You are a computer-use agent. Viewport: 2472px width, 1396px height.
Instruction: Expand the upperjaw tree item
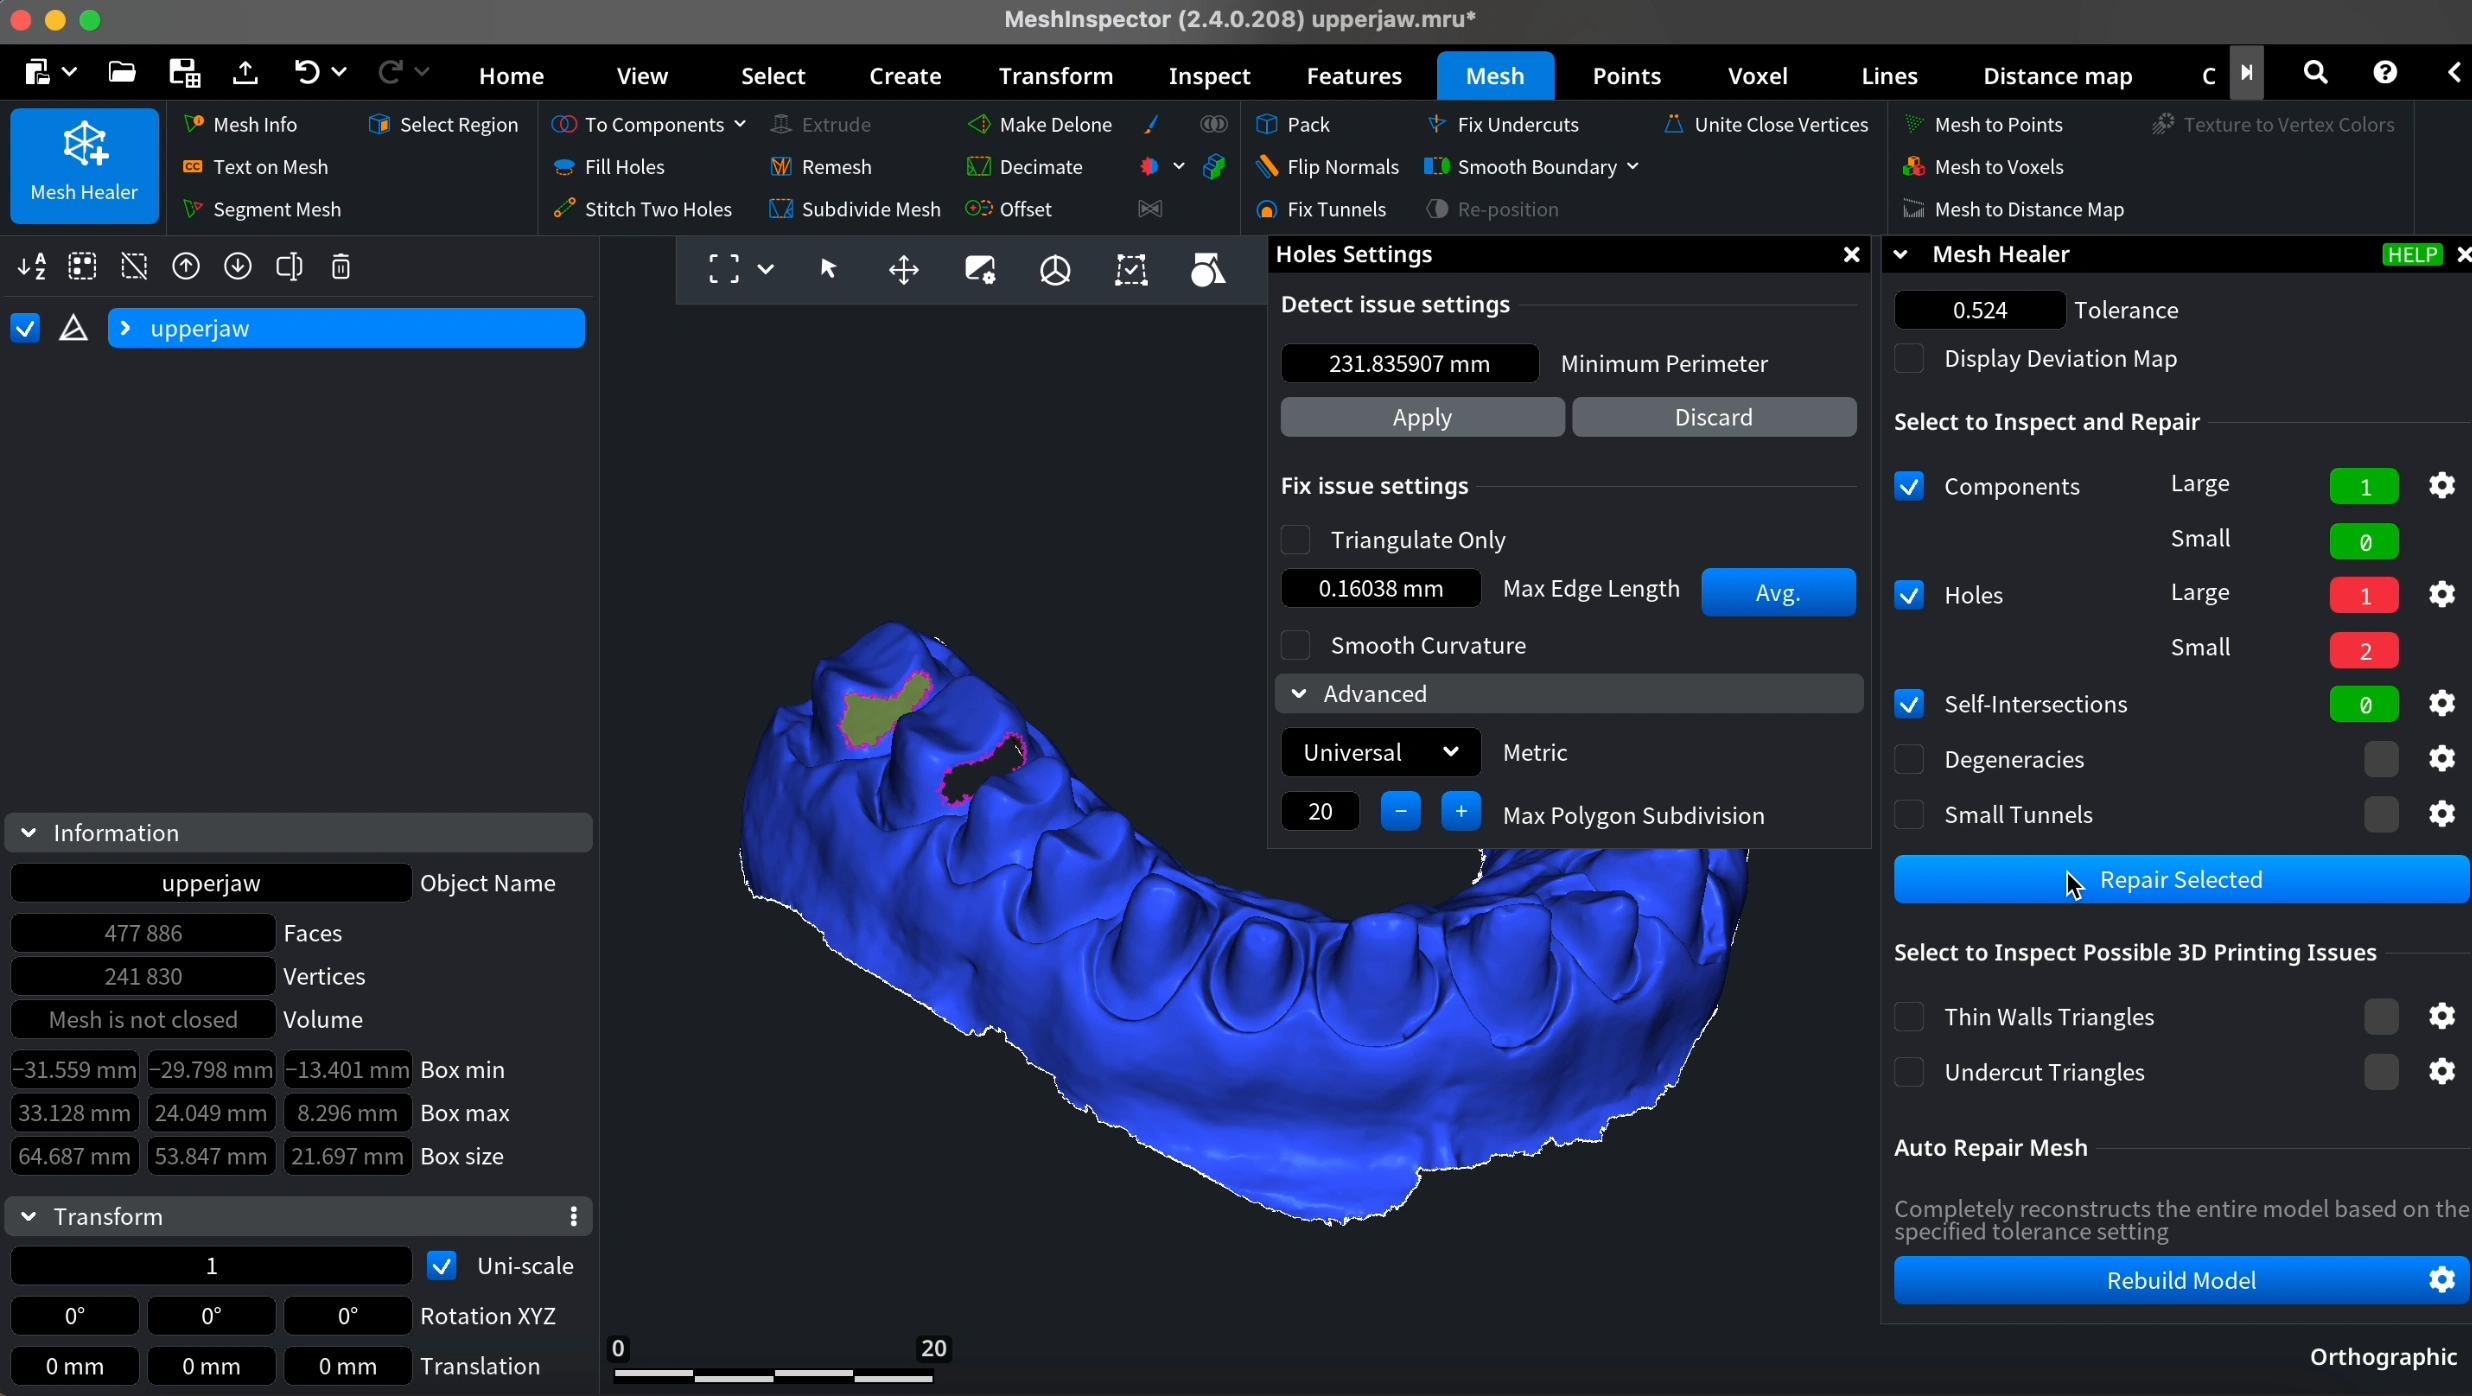click(x=125, y=328)
